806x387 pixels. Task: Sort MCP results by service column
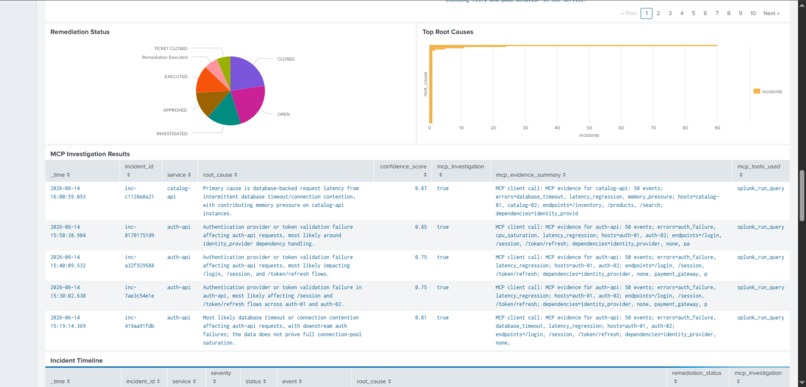tap(179, 175)
